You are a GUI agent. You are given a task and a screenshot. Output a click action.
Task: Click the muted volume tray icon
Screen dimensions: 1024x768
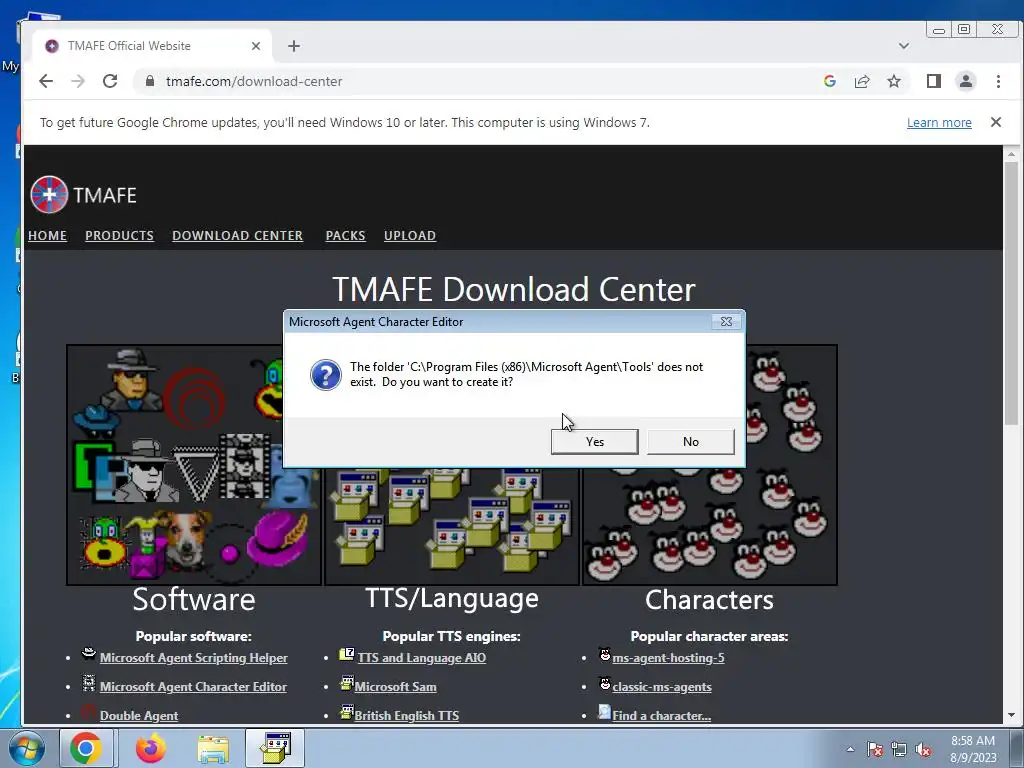click(x=923, y=749)
